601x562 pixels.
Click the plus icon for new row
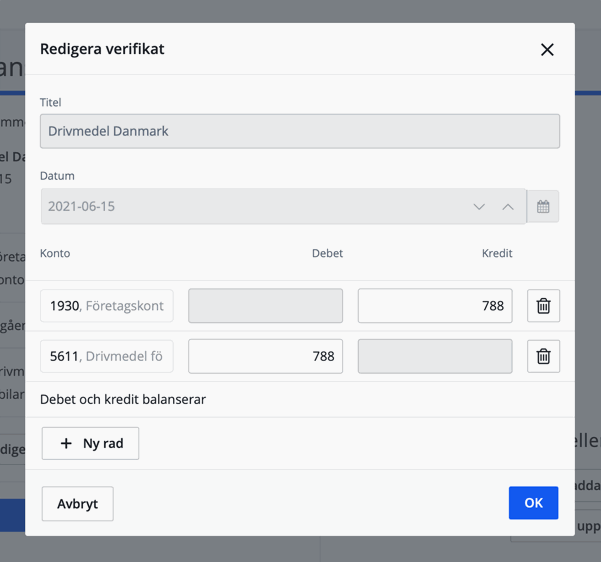(x=66, y=443)
